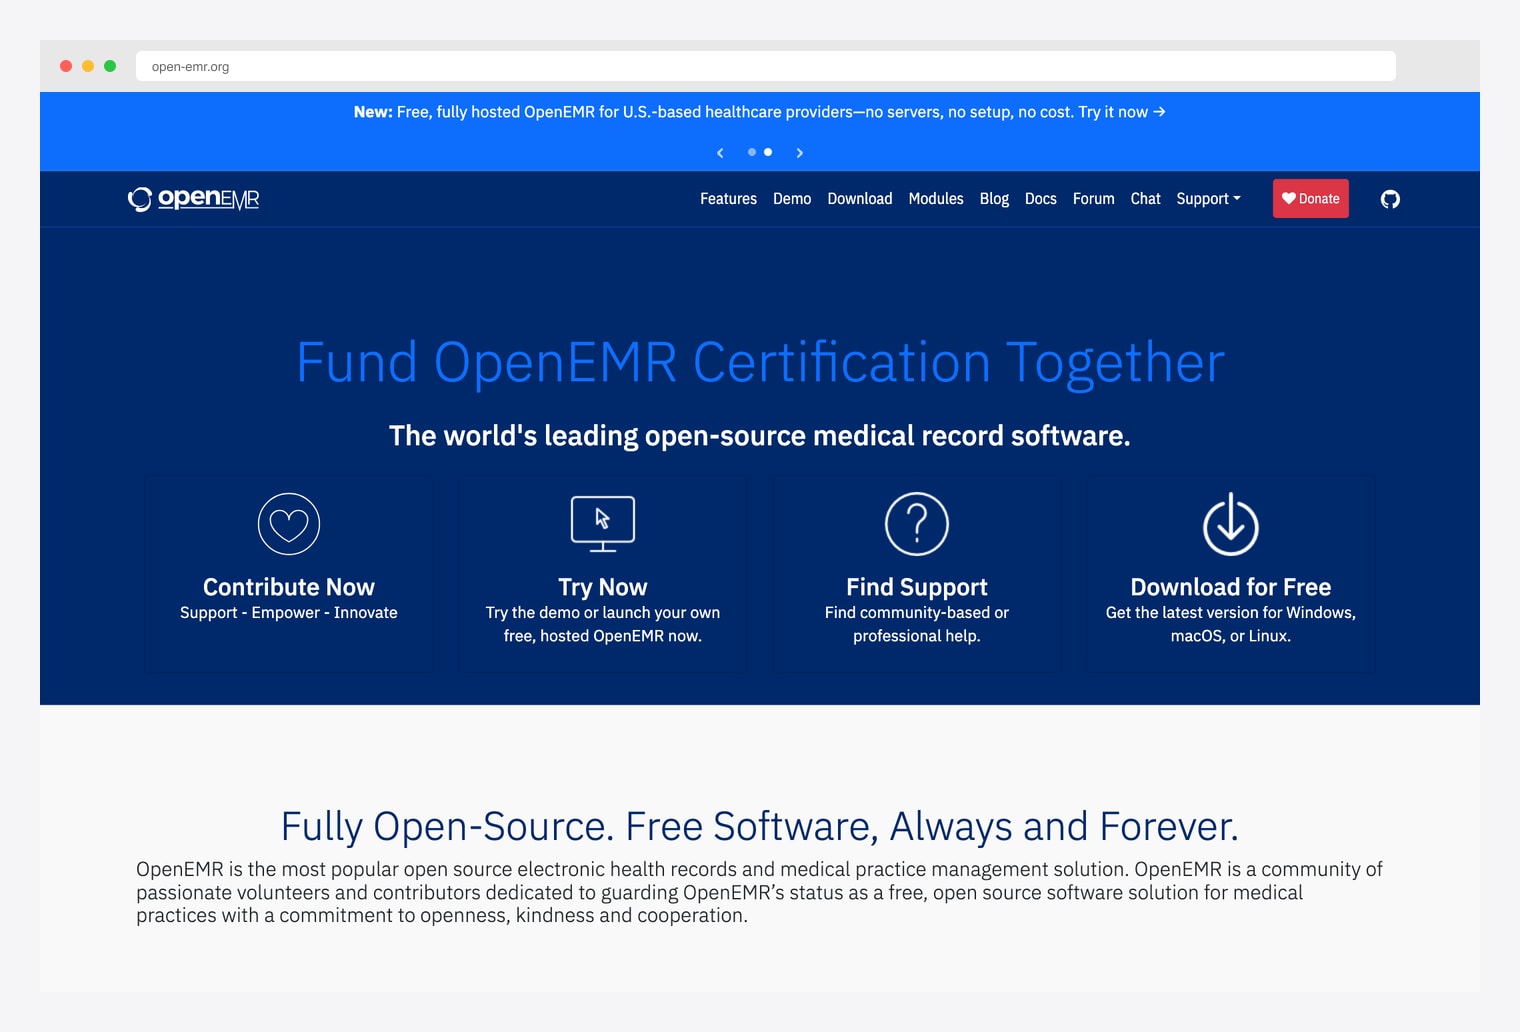Click the Download for Free heading

pos(1231,587)
